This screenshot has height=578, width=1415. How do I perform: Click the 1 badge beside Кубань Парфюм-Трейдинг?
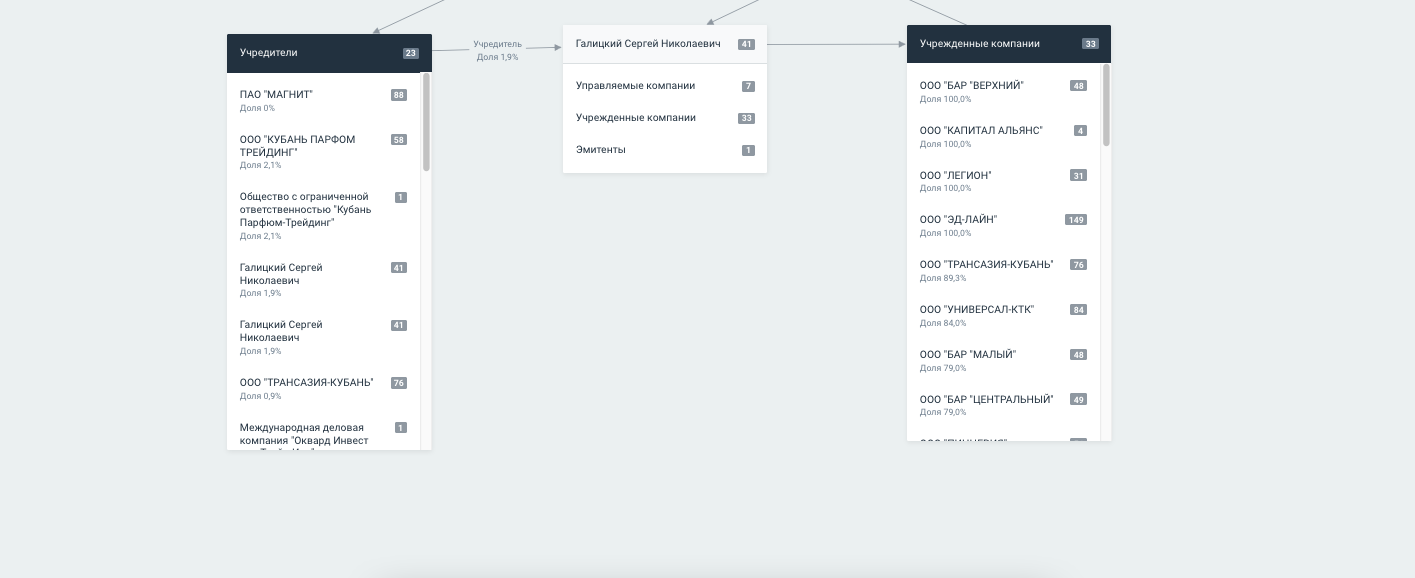pyautogui.click(x=401, y=197)
